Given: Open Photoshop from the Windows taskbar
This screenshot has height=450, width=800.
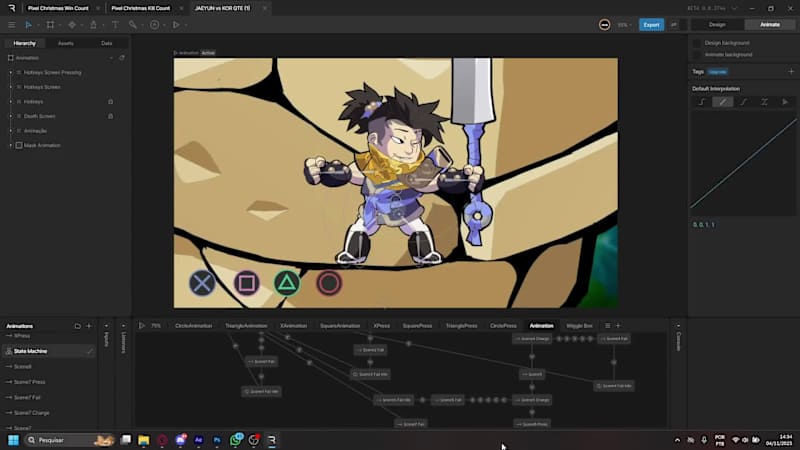Looking at the screenshot, I should point(217,440).
